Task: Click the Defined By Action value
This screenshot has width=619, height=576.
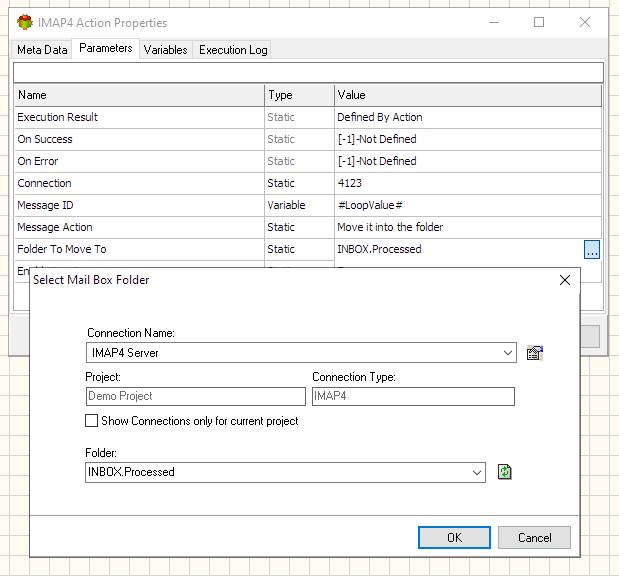Action: click(x=380, y=117)
